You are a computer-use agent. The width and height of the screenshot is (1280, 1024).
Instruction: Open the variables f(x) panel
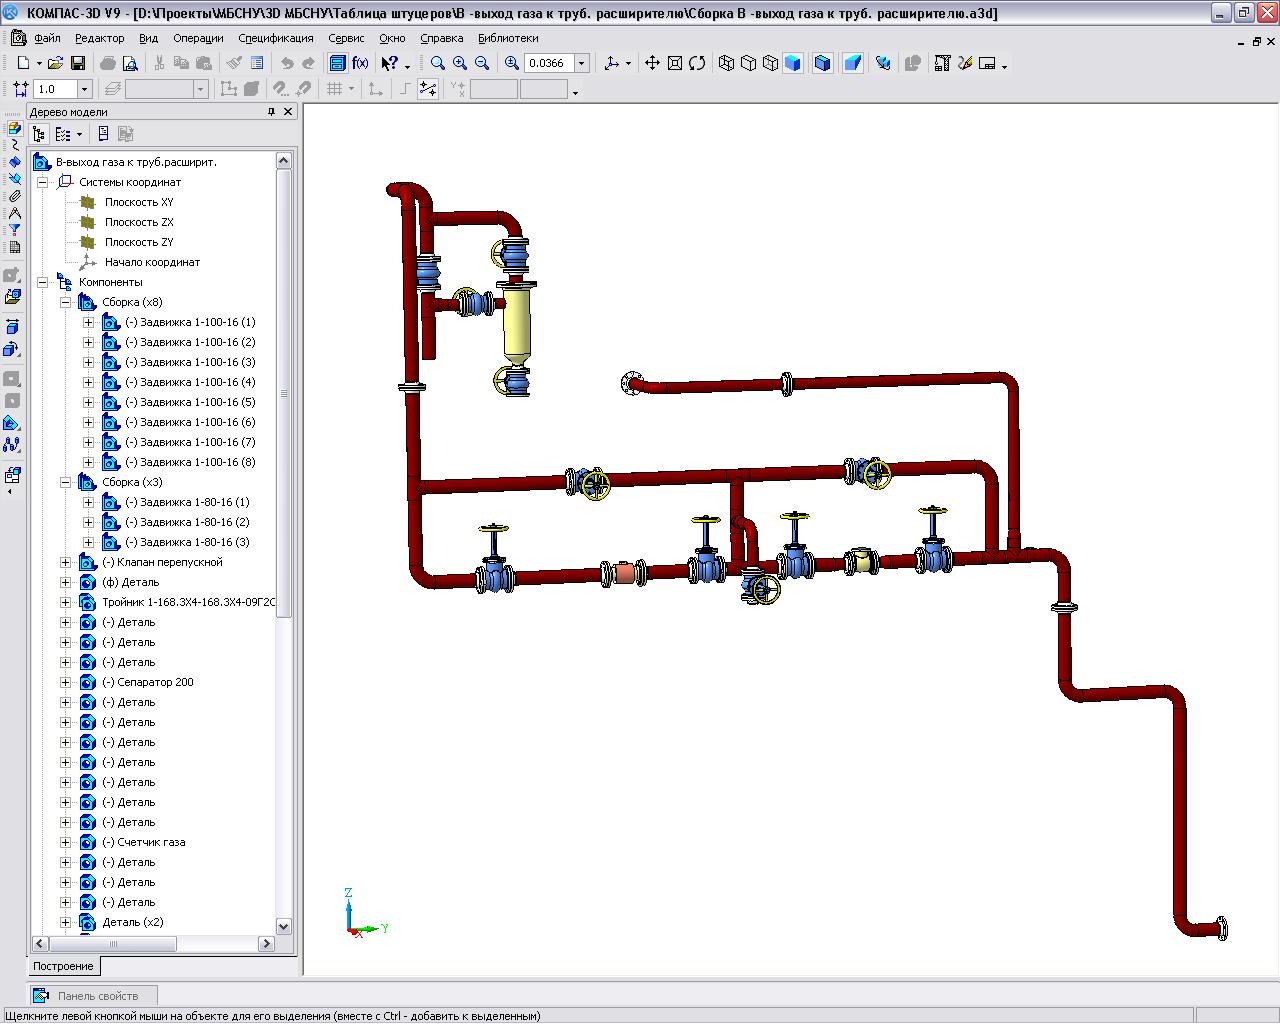click(361, 63)
